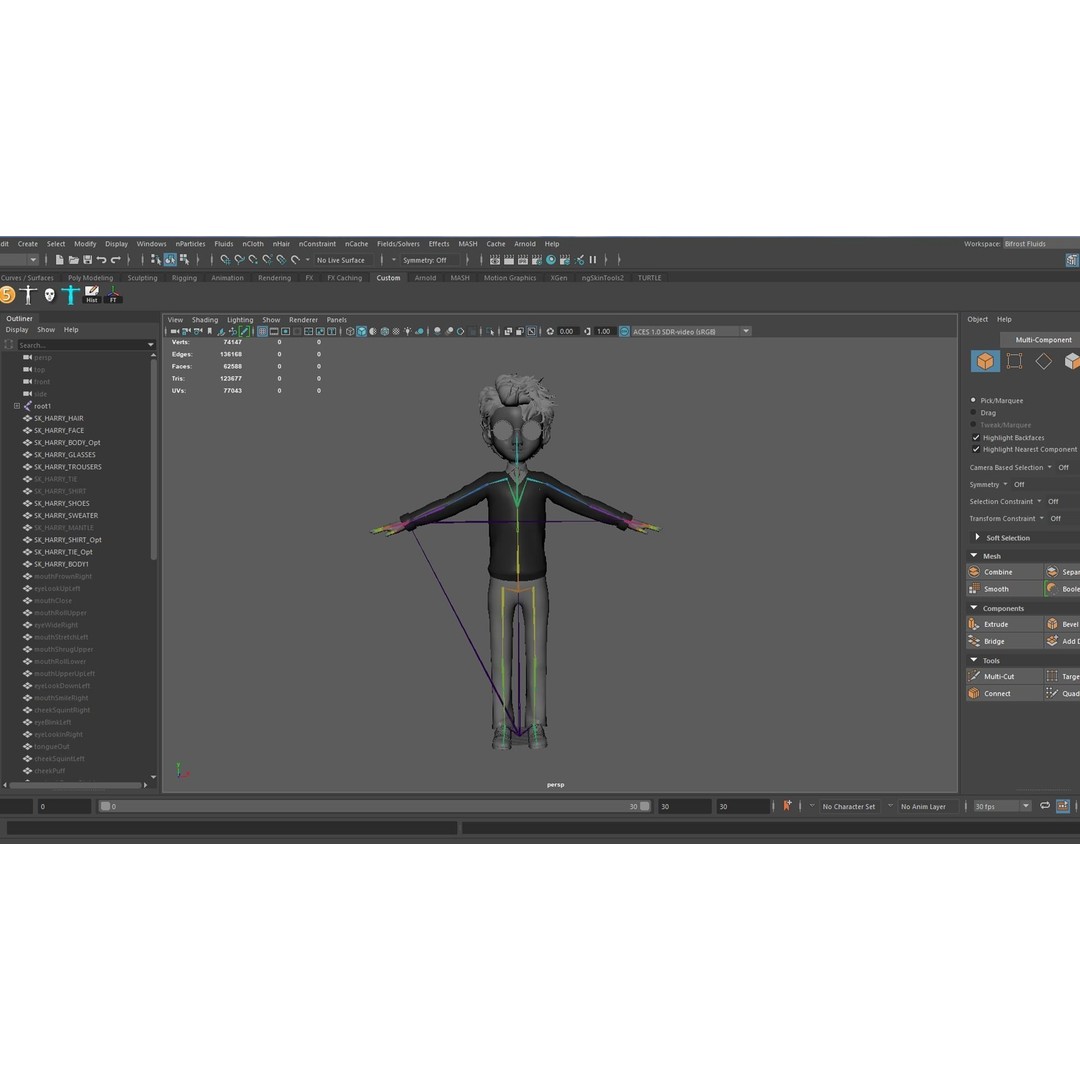Click the loop playback icon after fps
The image size is (1080, 1080).
pos(1045,805)
